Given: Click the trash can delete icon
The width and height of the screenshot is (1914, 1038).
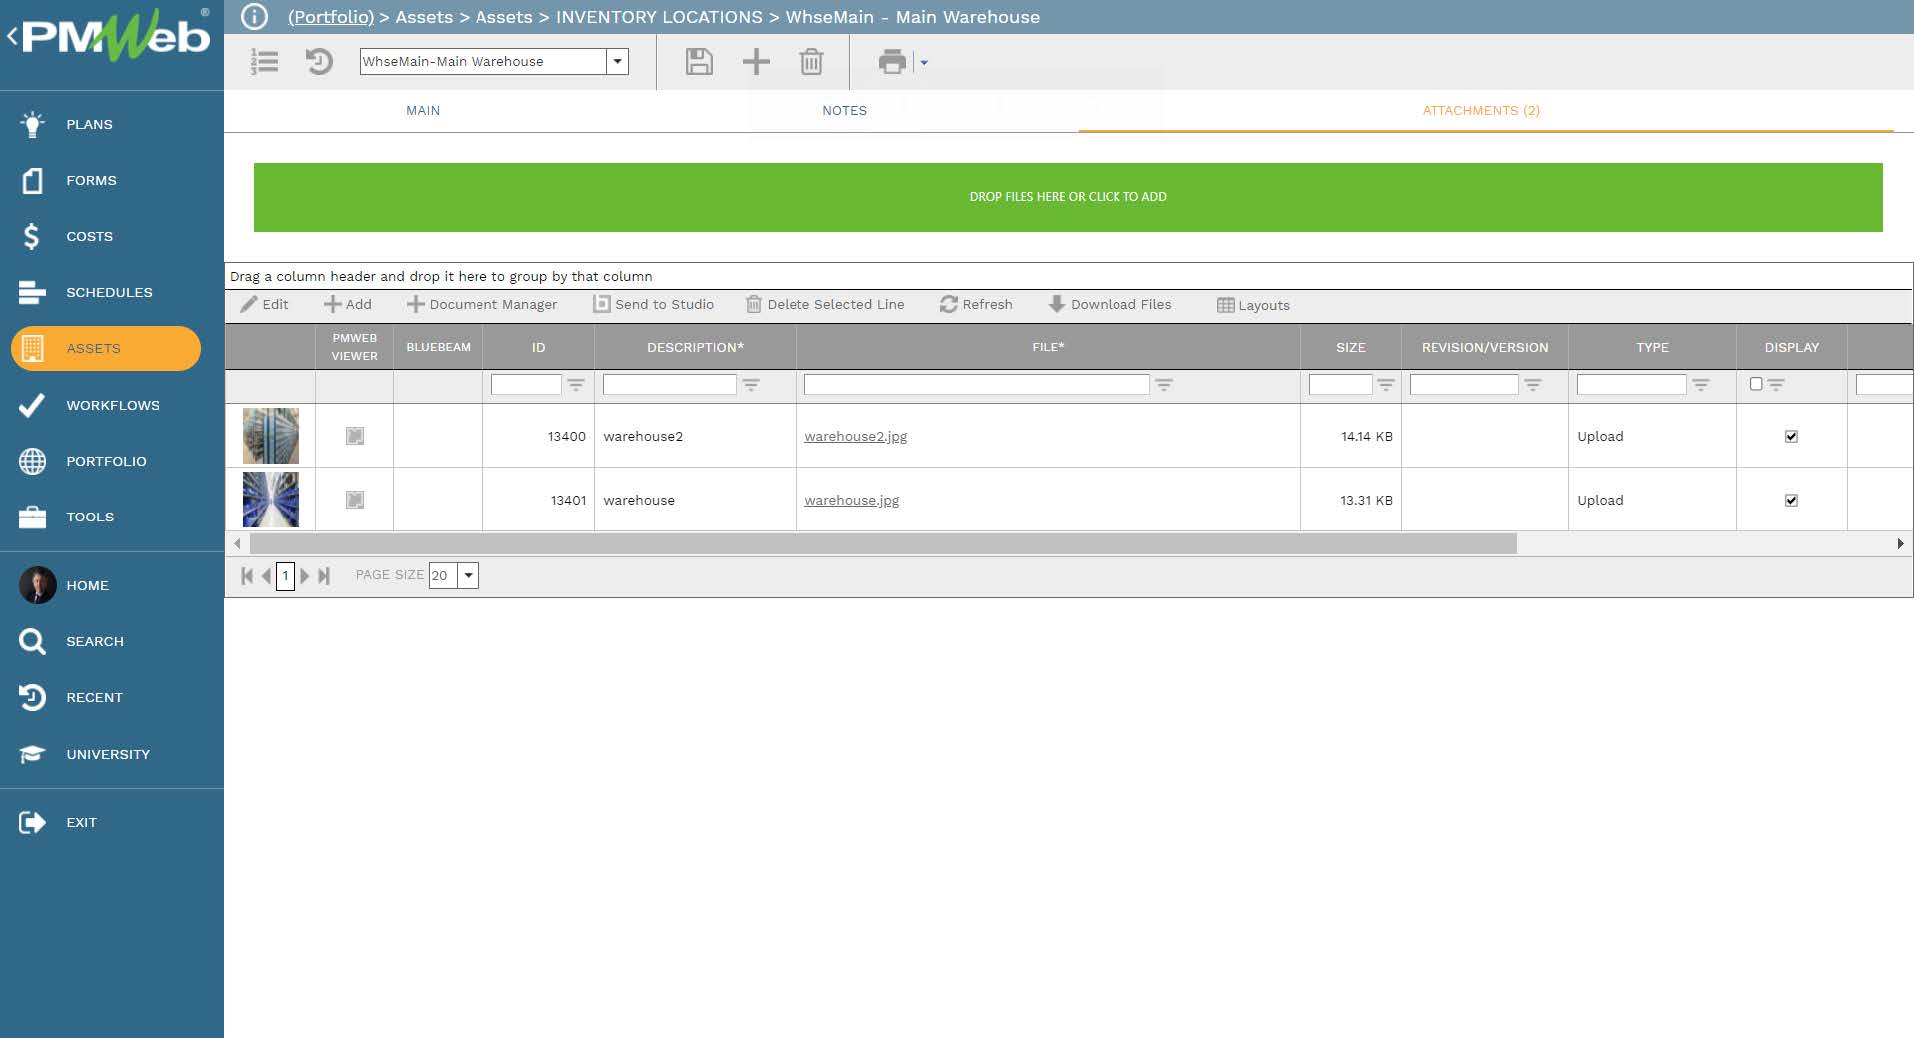Looking at the screenshot, I should (811, 62).
